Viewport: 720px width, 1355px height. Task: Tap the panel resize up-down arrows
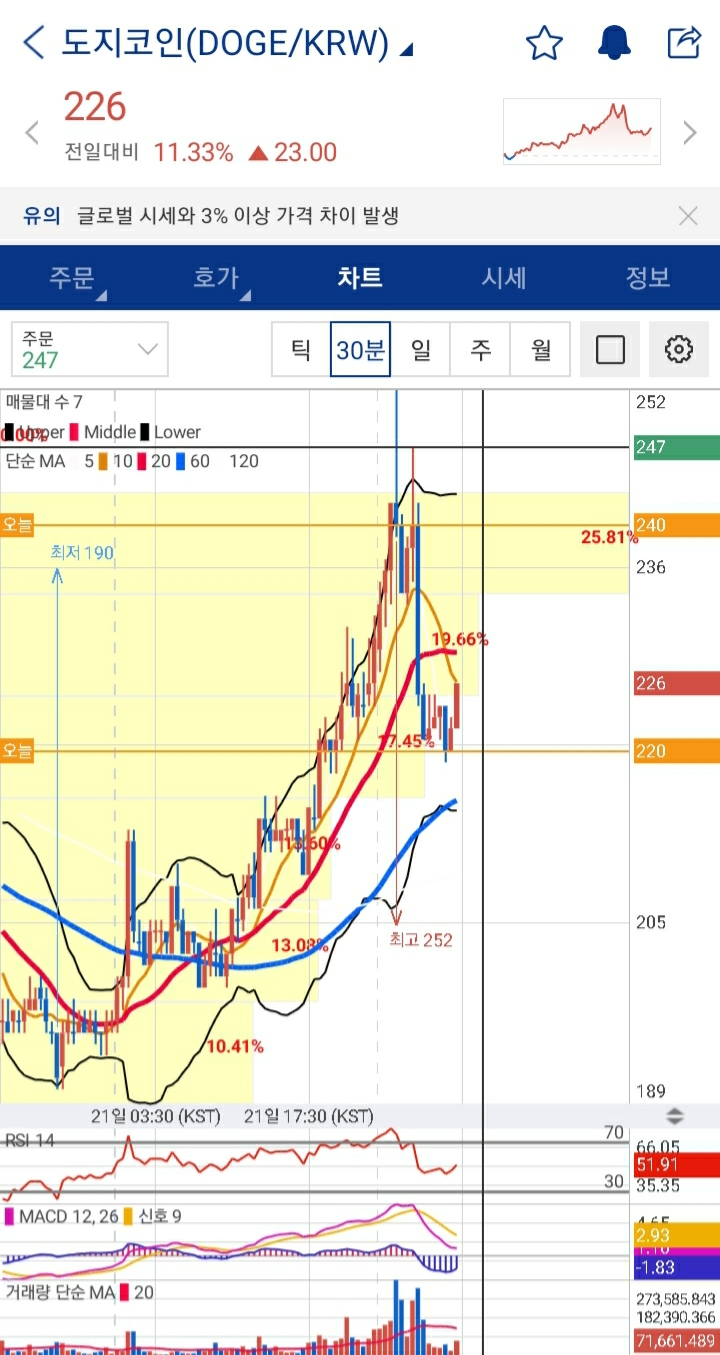pyautogui.click(x=675, y=1117)
